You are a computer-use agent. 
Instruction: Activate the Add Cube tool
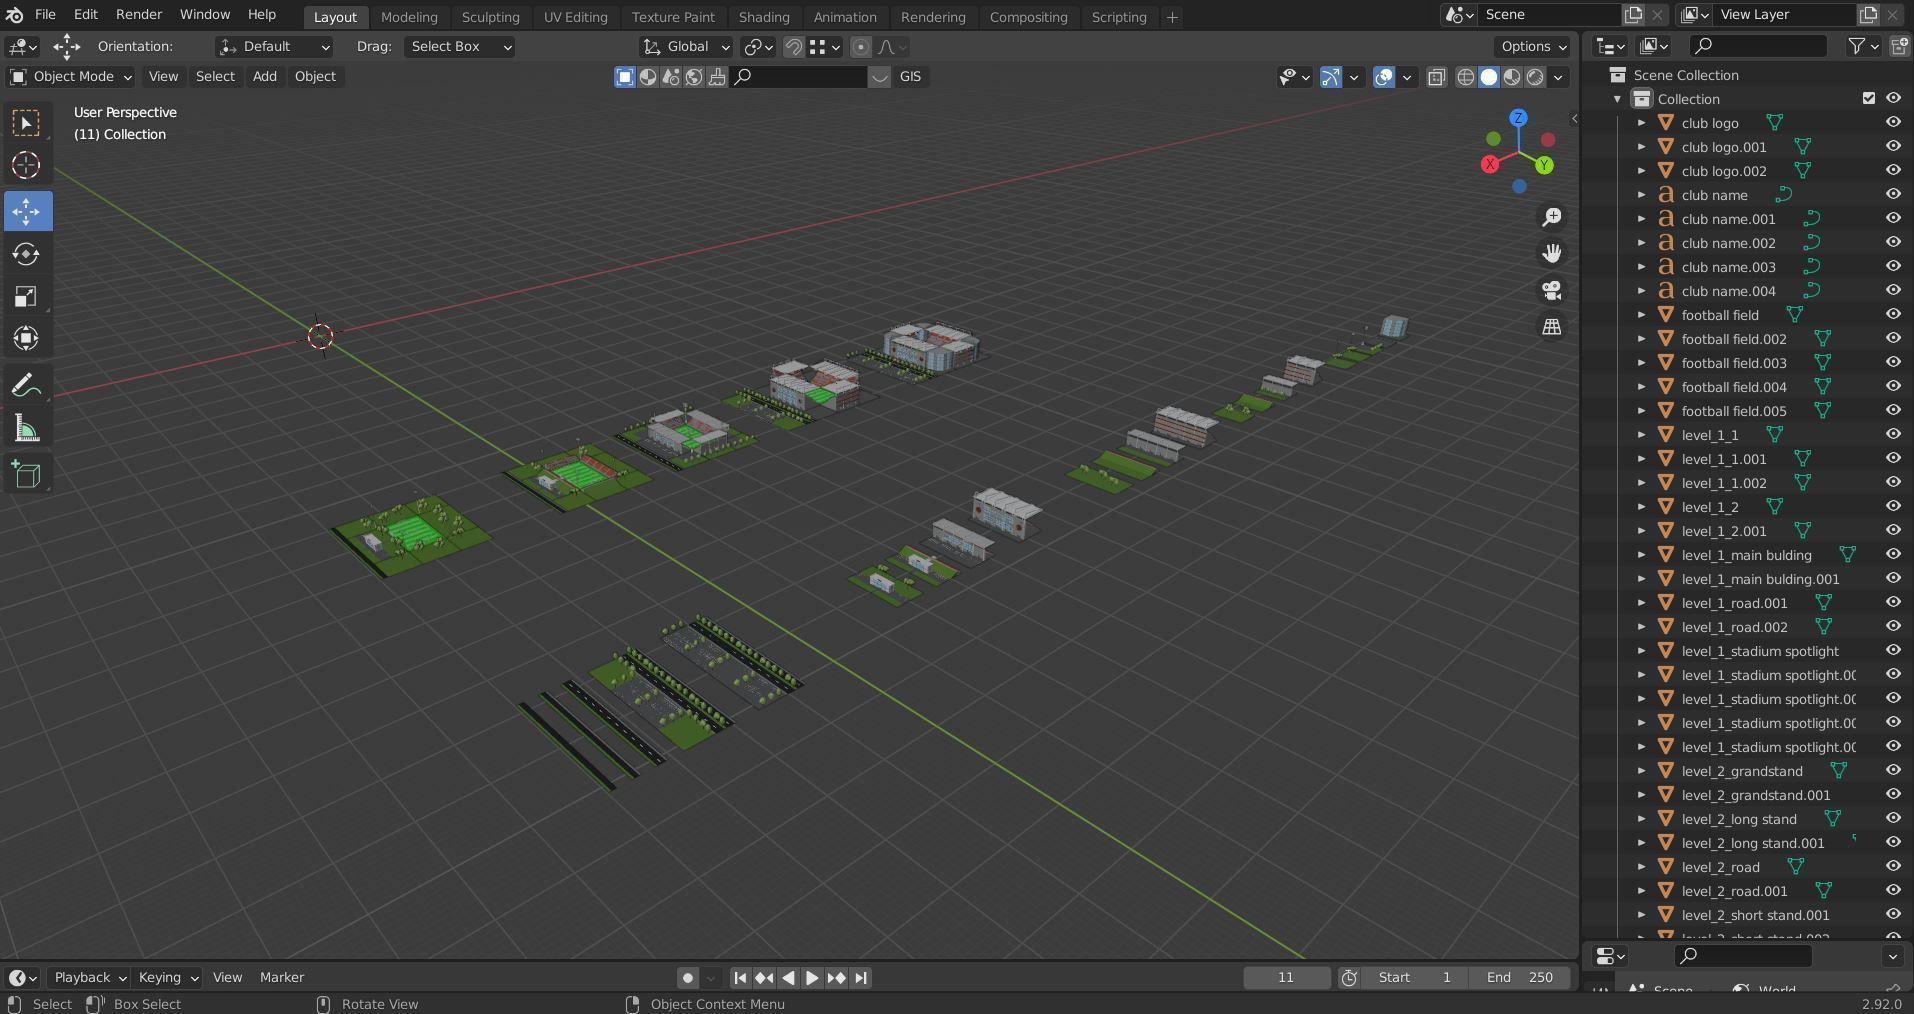click(x=27, y=475)
